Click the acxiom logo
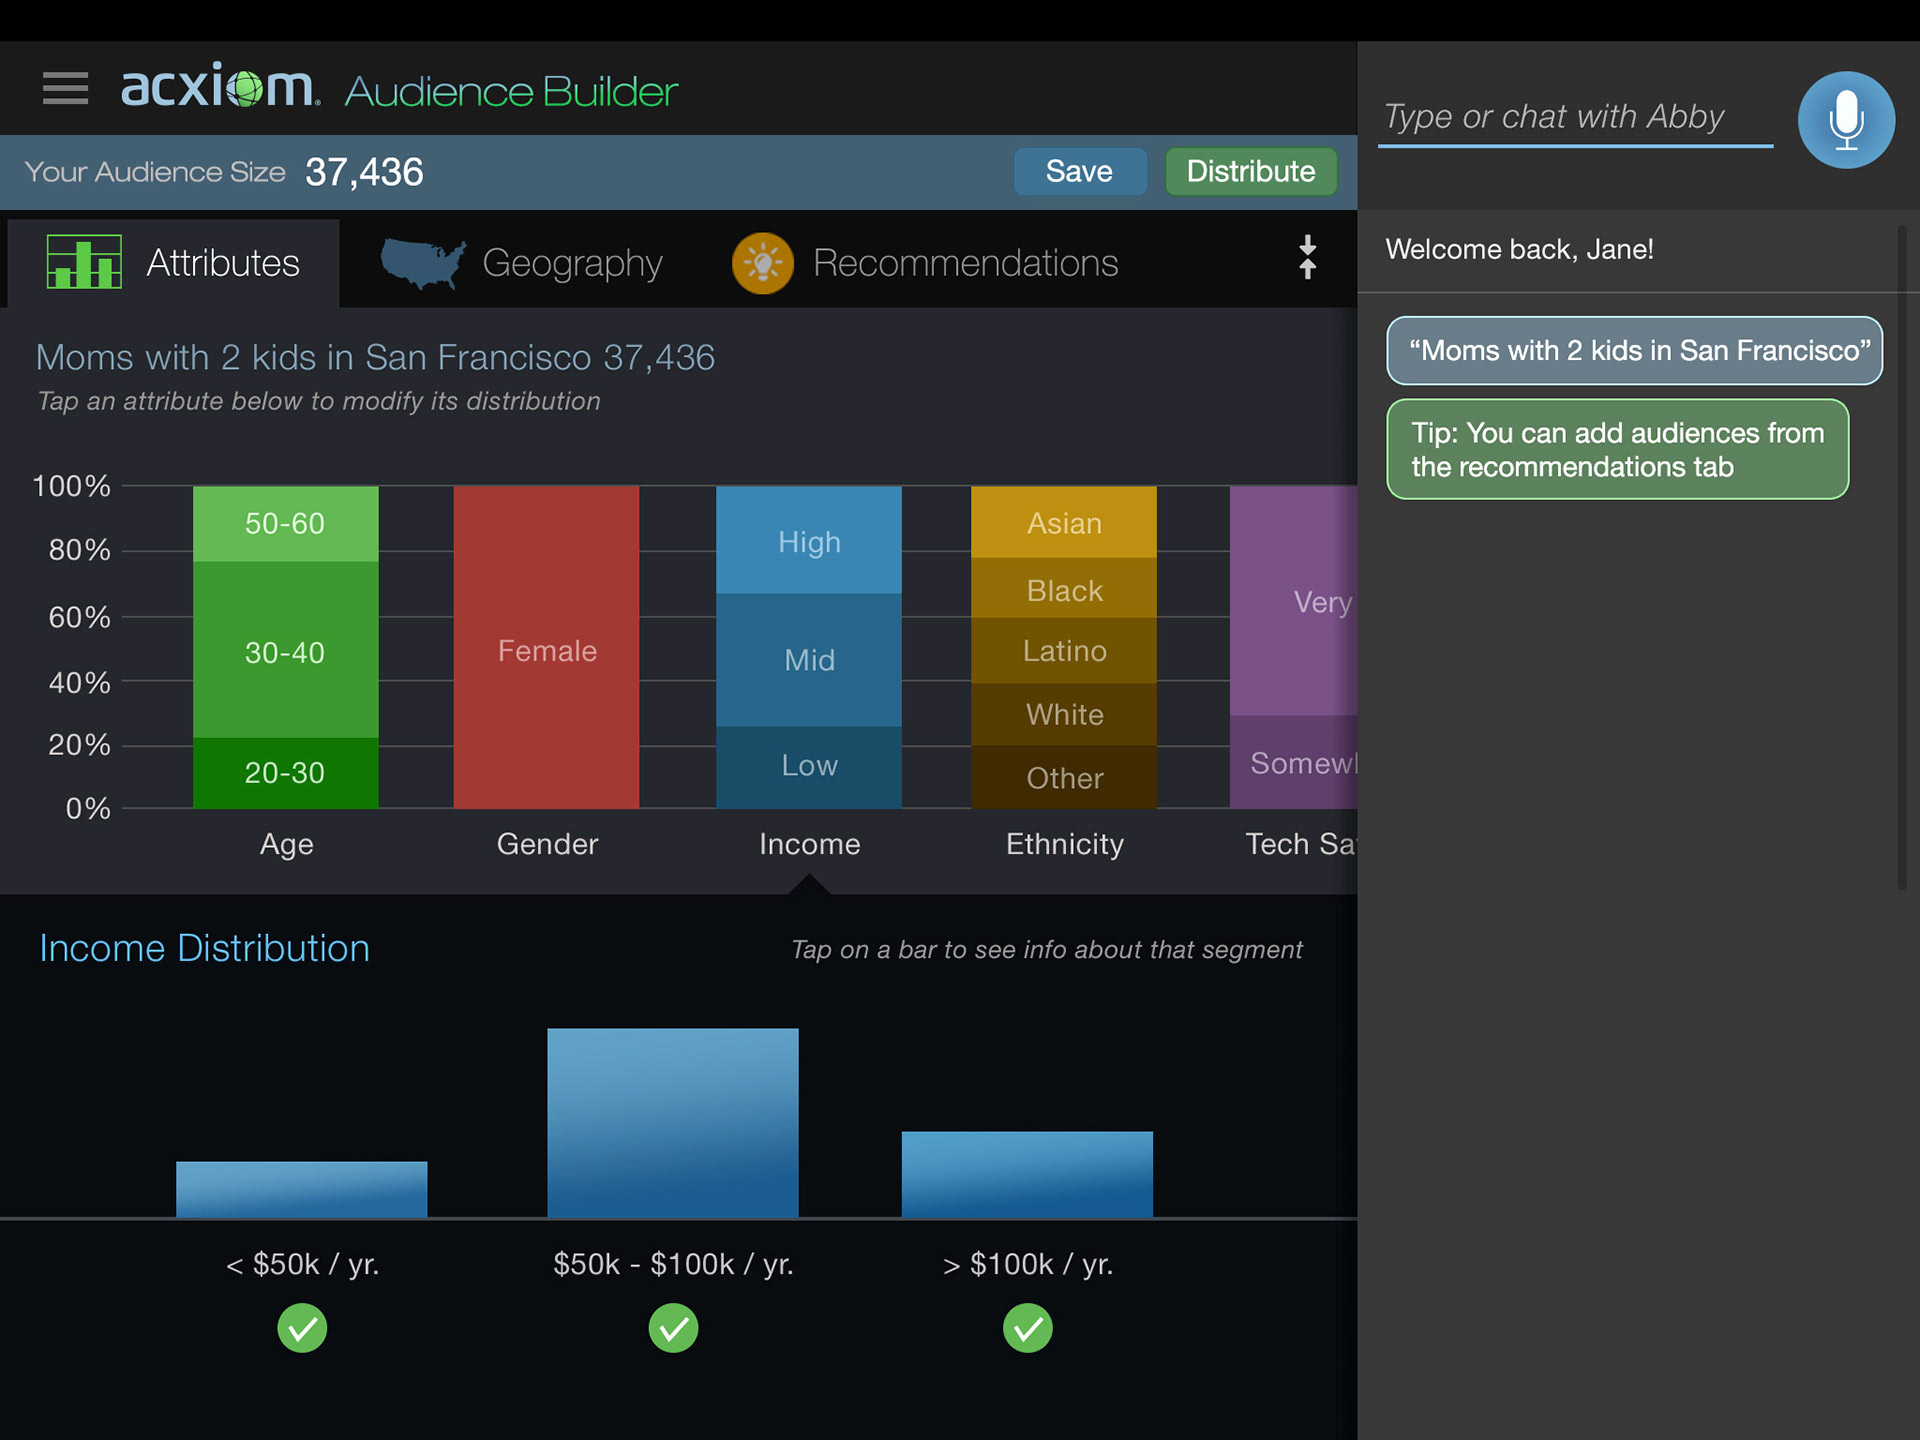Image resolution: width=1920 pixels, height=1440 pixels. pyautogui.click(x=219, y=88)
